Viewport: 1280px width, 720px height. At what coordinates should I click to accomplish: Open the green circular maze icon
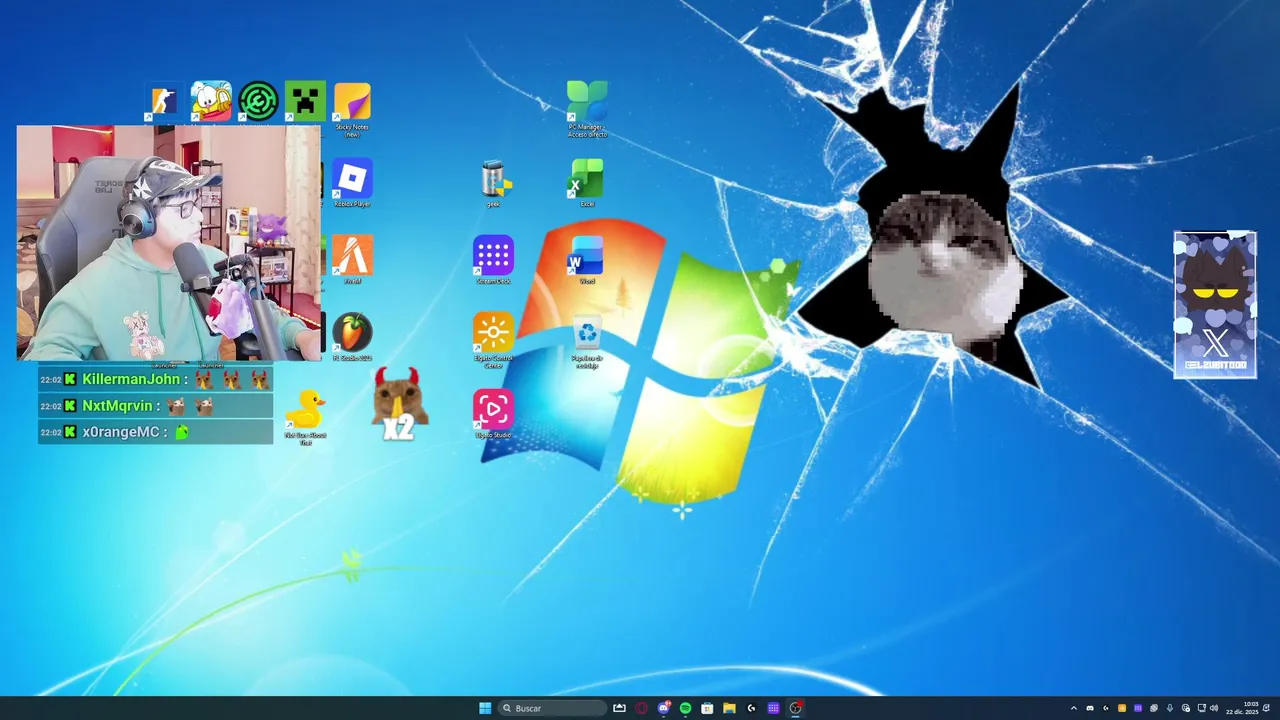point(258,101)
